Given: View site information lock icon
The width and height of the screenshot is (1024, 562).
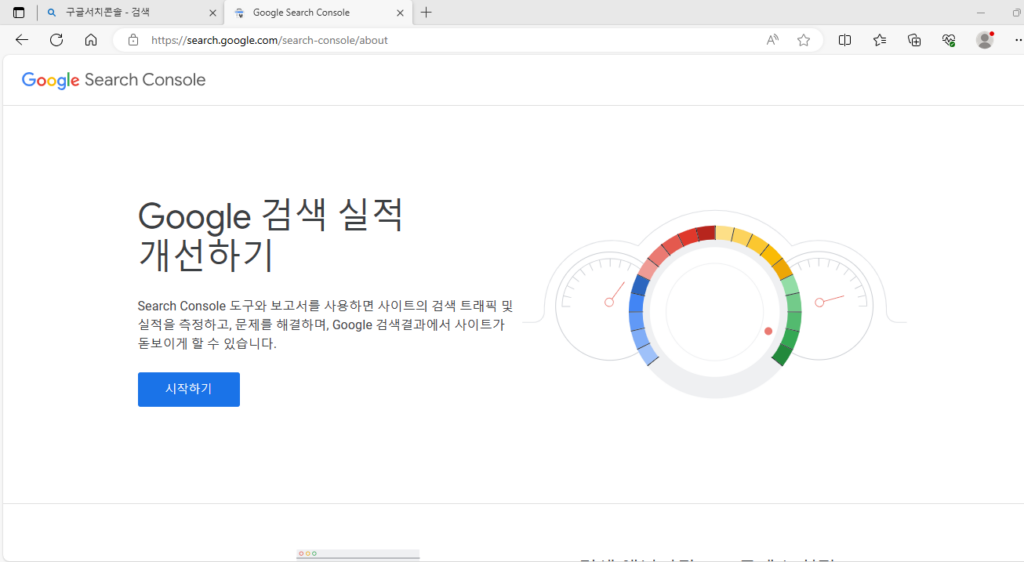Looking at the screenshot, I should [x=133, y=40].
